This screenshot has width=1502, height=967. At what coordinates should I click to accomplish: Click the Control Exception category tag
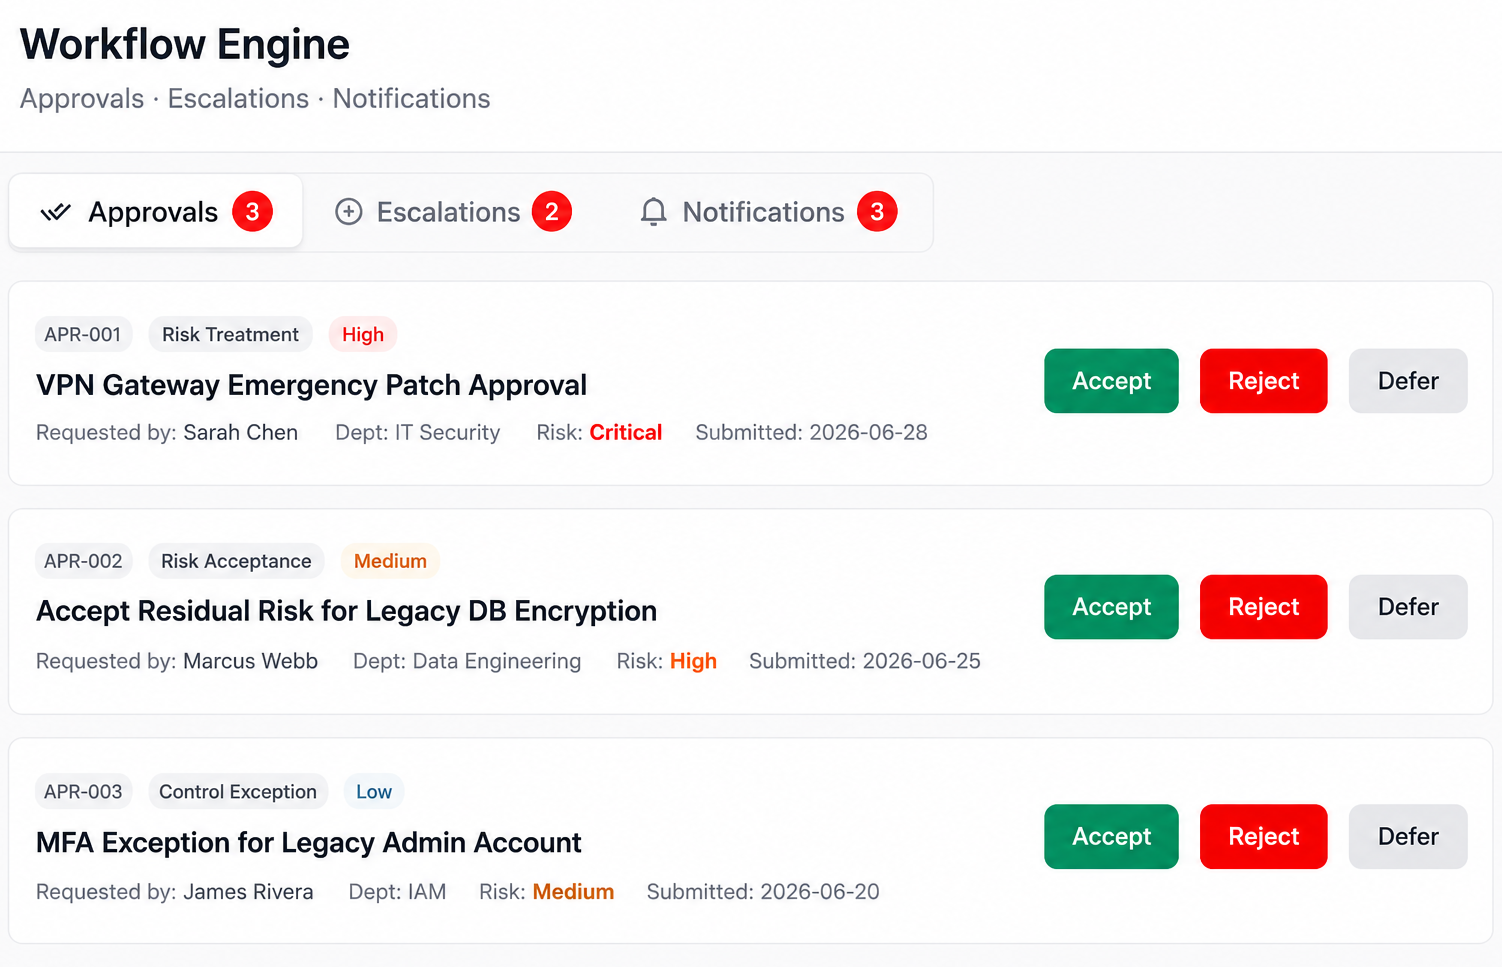[238, 791]
